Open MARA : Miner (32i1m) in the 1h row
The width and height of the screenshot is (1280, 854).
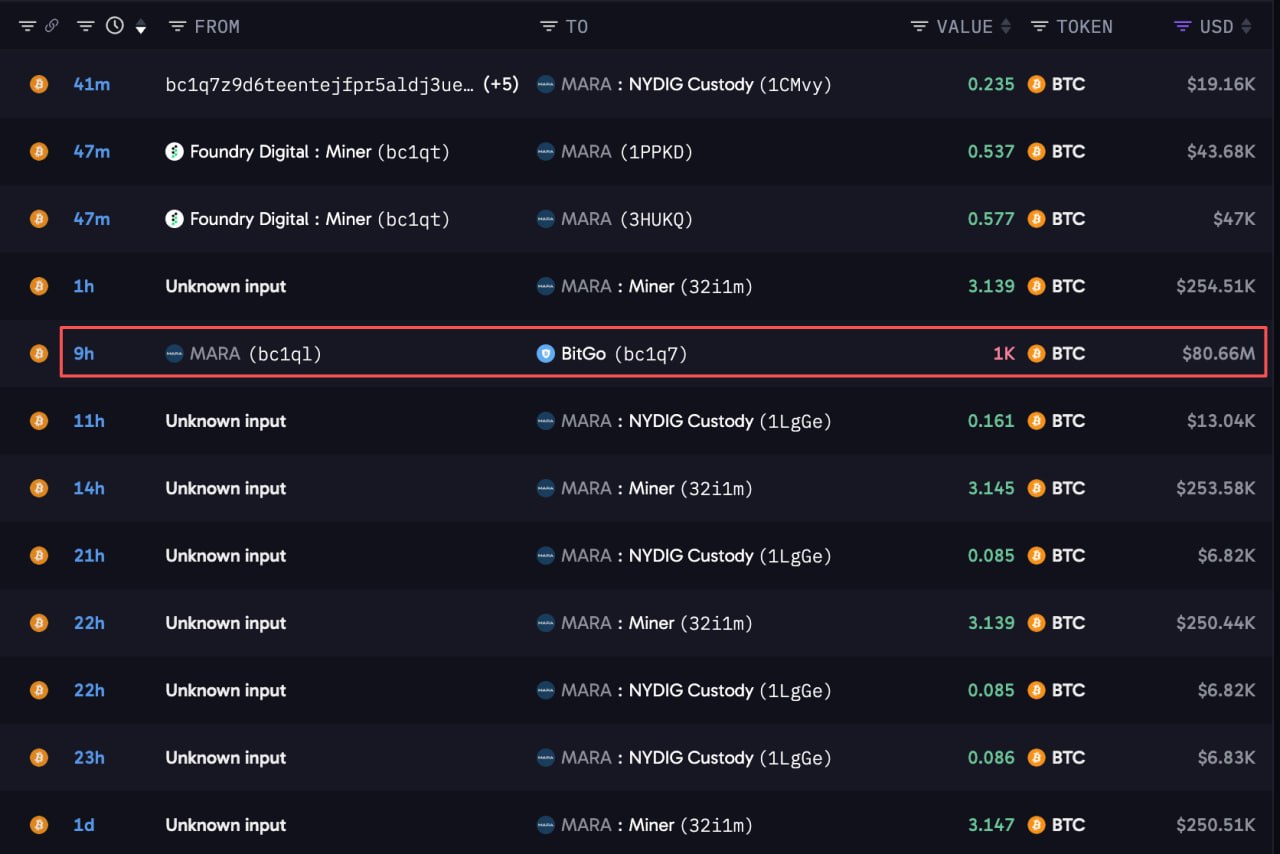point(657,286)
